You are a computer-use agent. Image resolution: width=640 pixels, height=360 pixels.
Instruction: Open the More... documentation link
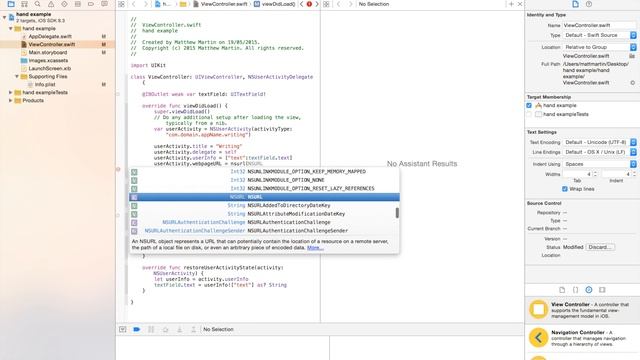(315, 248)
